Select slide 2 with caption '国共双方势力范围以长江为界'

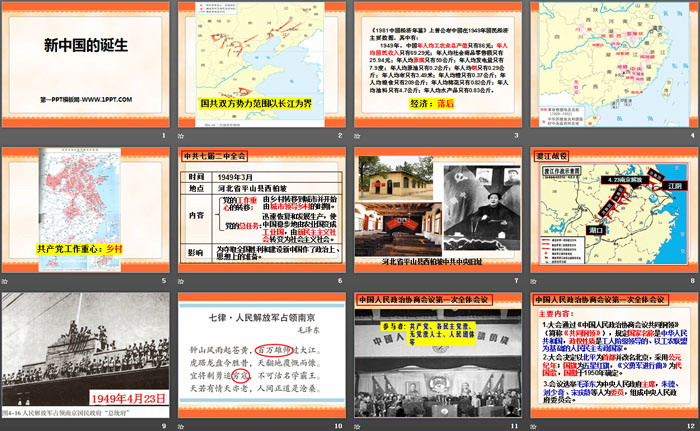coord(262,64)
